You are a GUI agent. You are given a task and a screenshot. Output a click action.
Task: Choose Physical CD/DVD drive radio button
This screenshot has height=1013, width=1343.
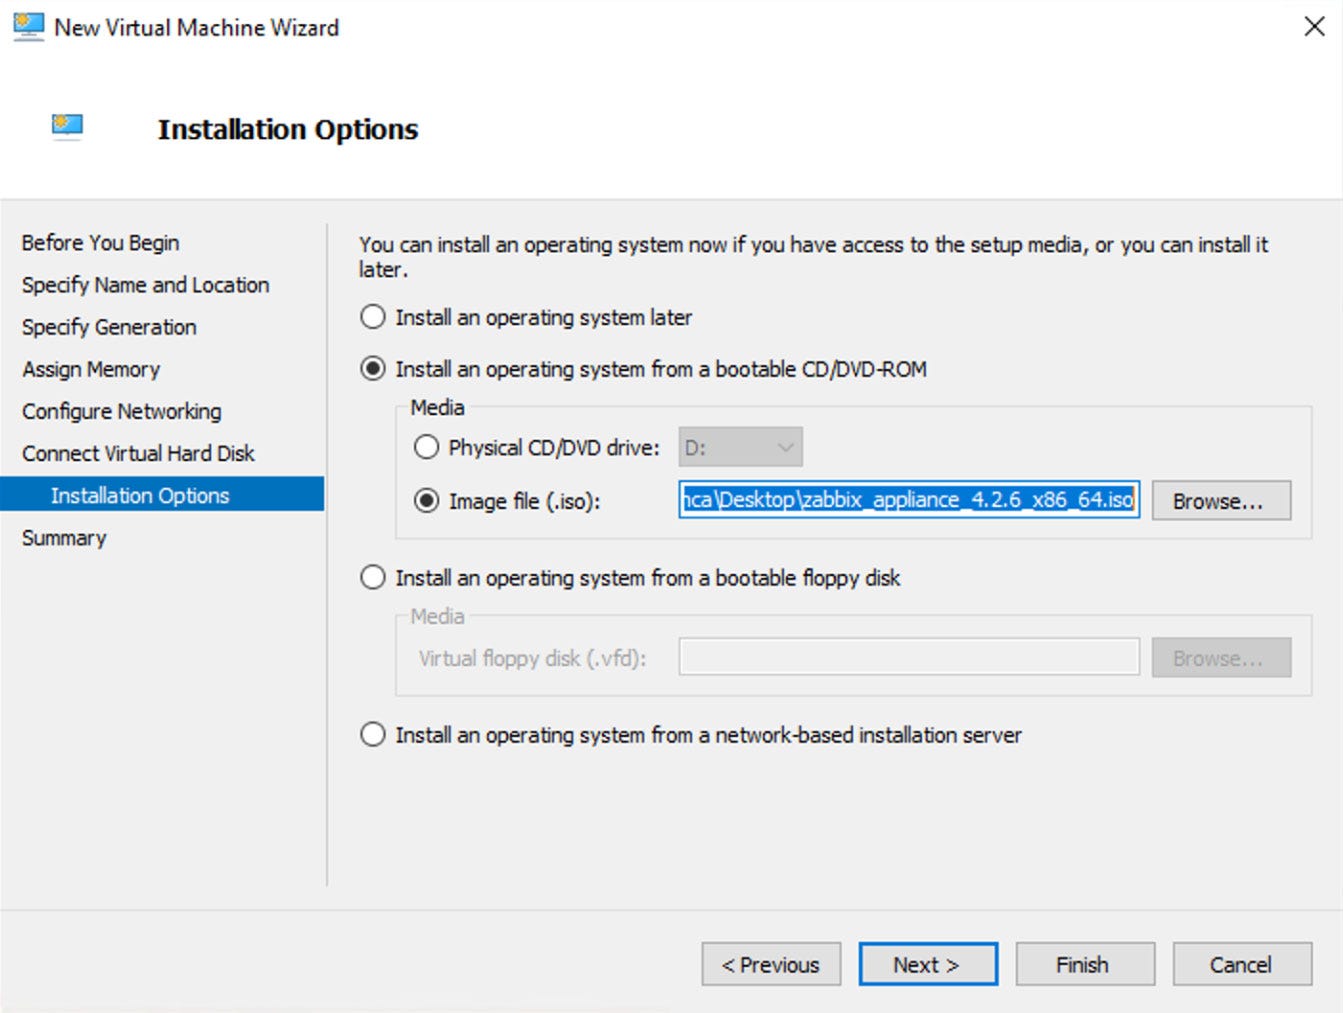pyautogui.click(x=427, y=447)
